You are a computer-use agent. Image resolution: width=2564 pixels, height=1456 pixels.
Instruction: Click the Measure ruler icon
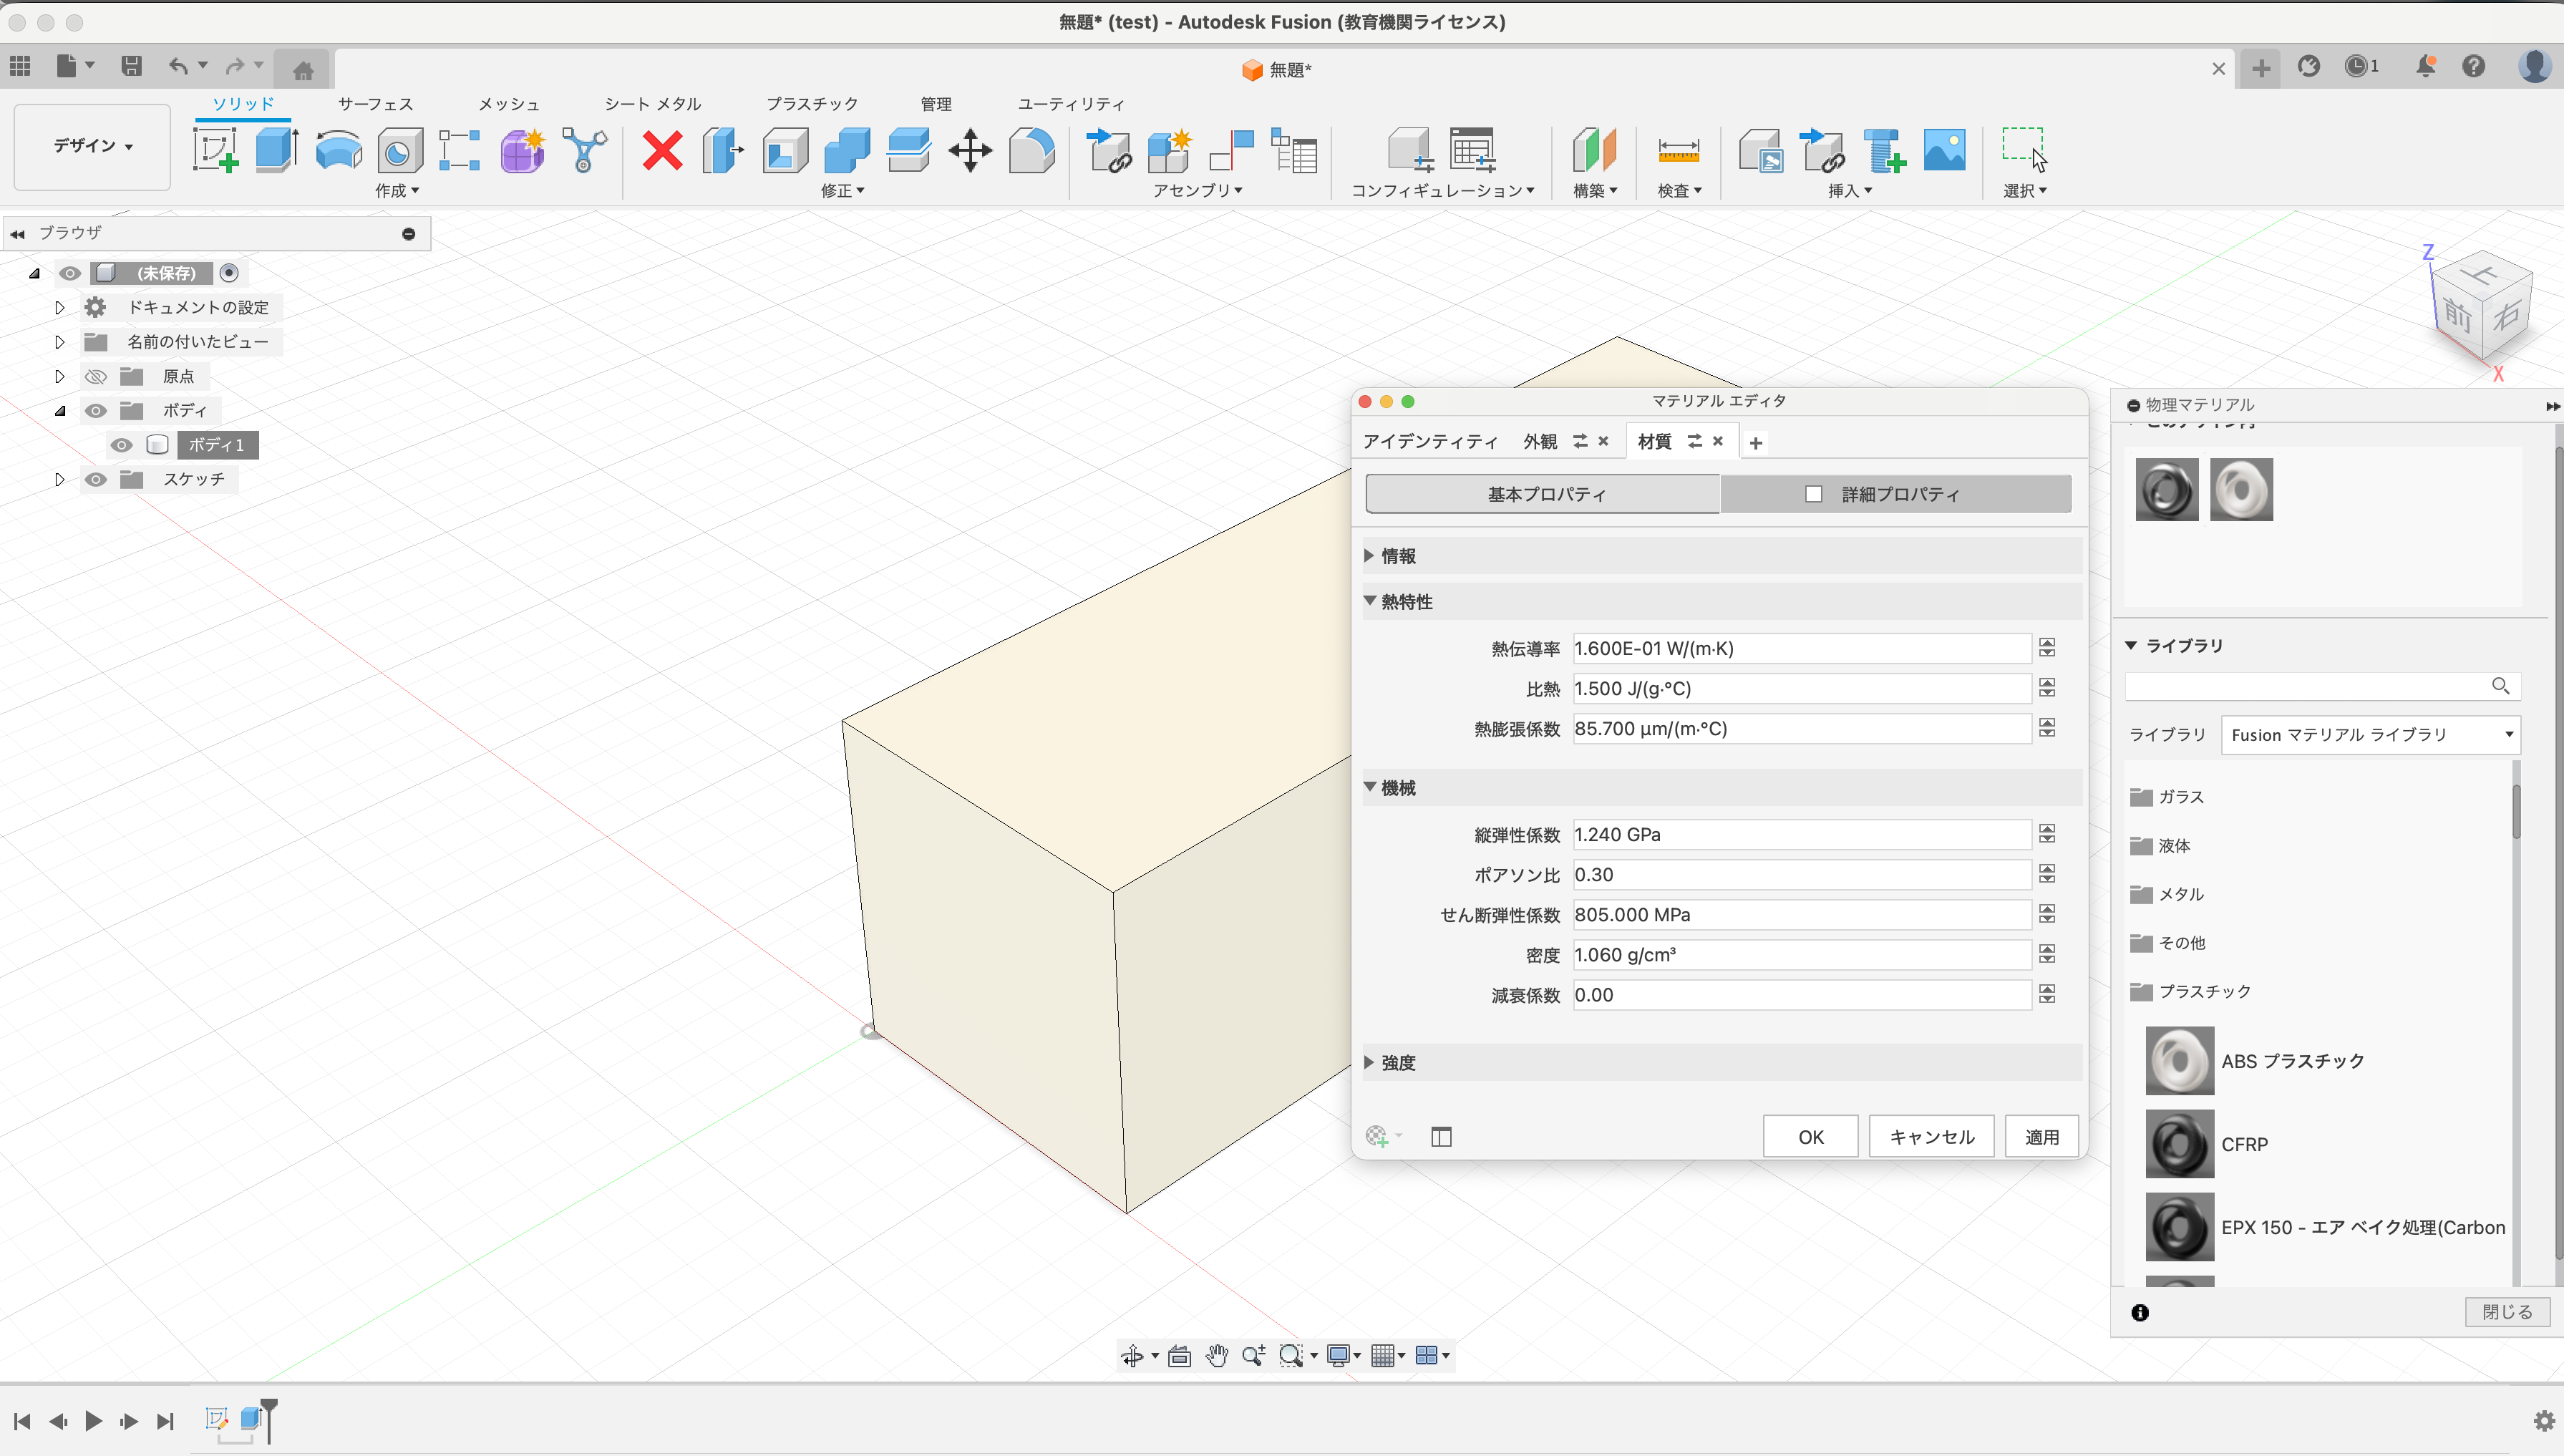click(1678, 150)
